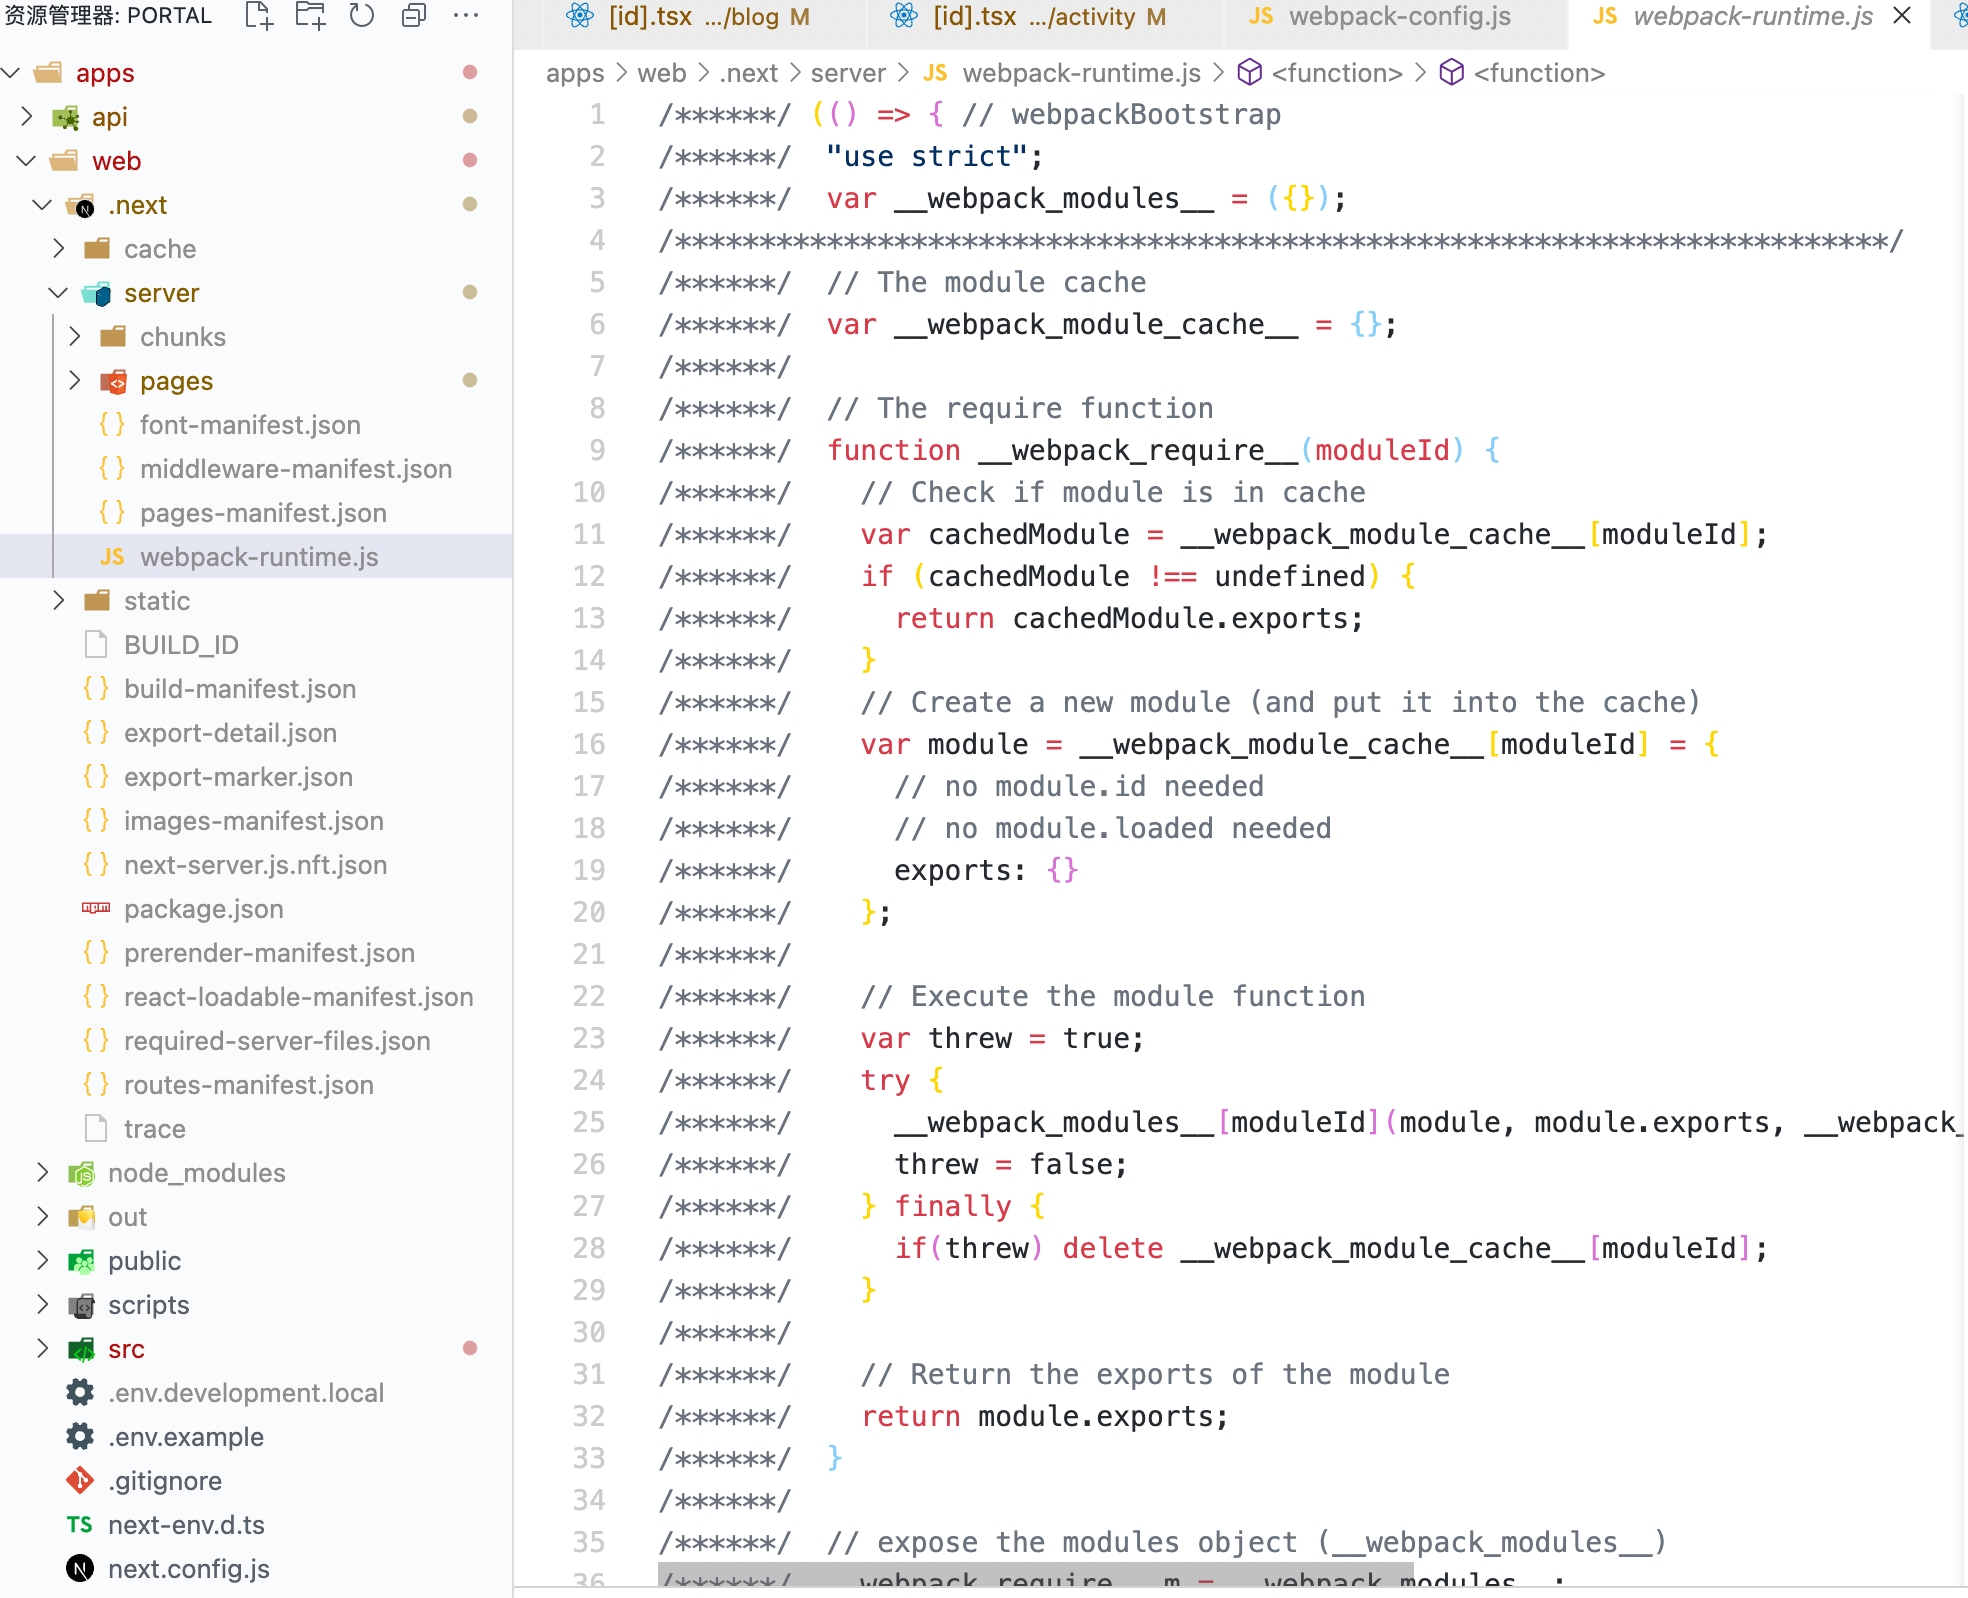
Task: Click the apps breadcrumb segment
Action: click(575, 73)
